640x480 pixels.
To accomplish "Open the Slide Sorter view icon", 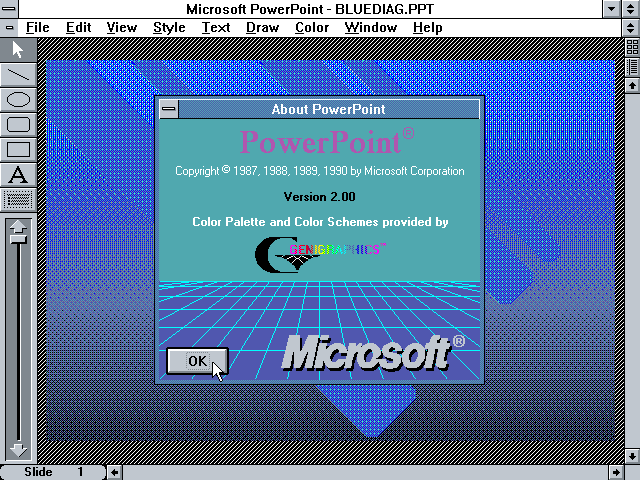I will (x=632, y=47).
